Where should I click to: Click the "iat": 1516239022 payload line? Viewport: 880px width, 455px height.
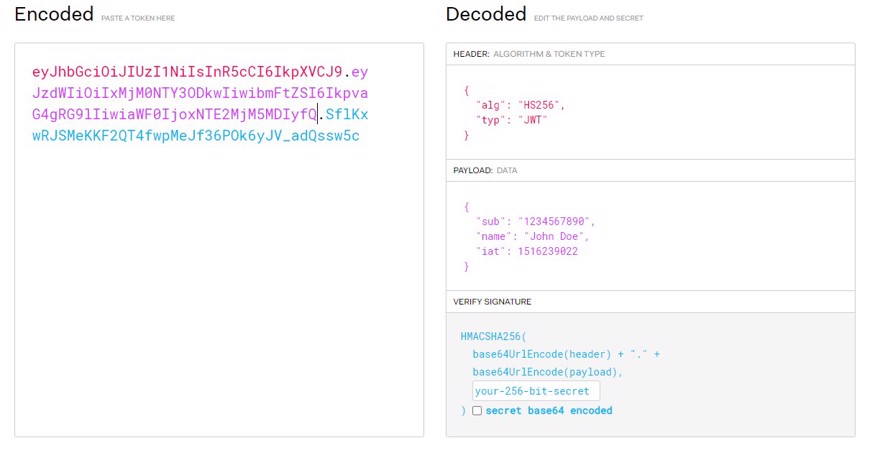pyautogui.click(x=527, y=251)
